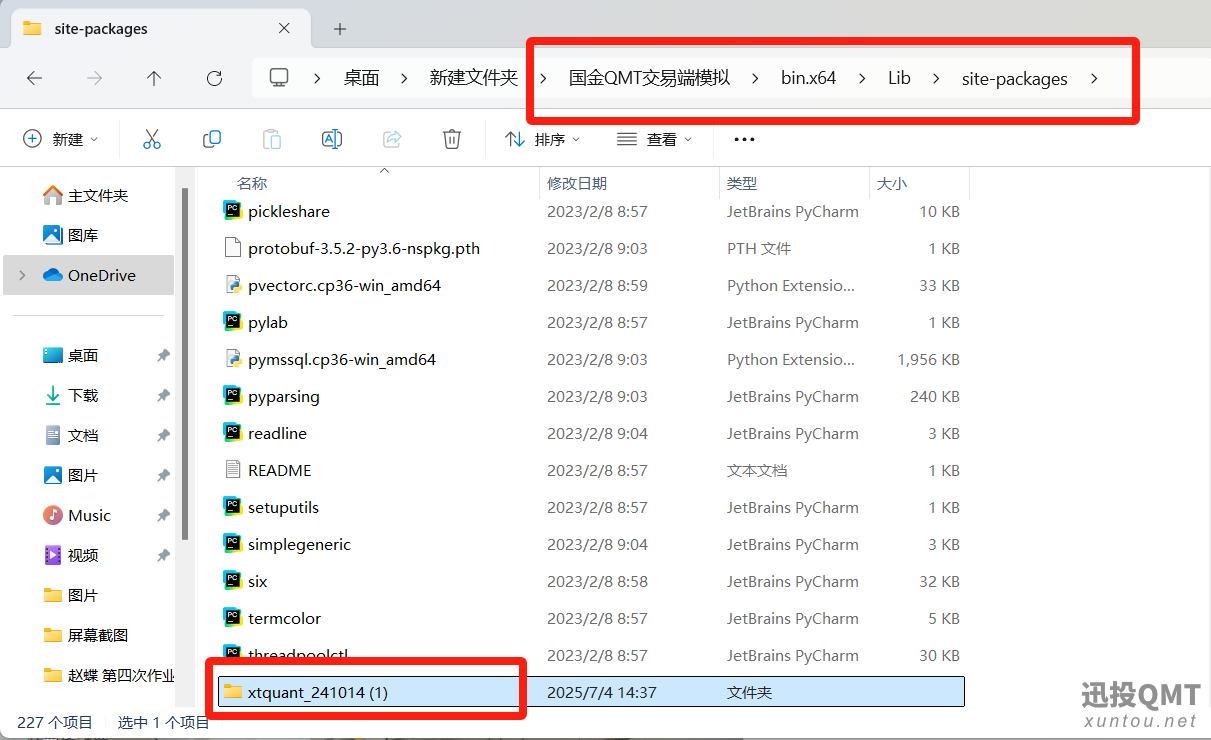Image resolution: width=1211 pixels, height=740 pixels.
Task: Click the Share icon in toolbar
Action: [392, 139]
